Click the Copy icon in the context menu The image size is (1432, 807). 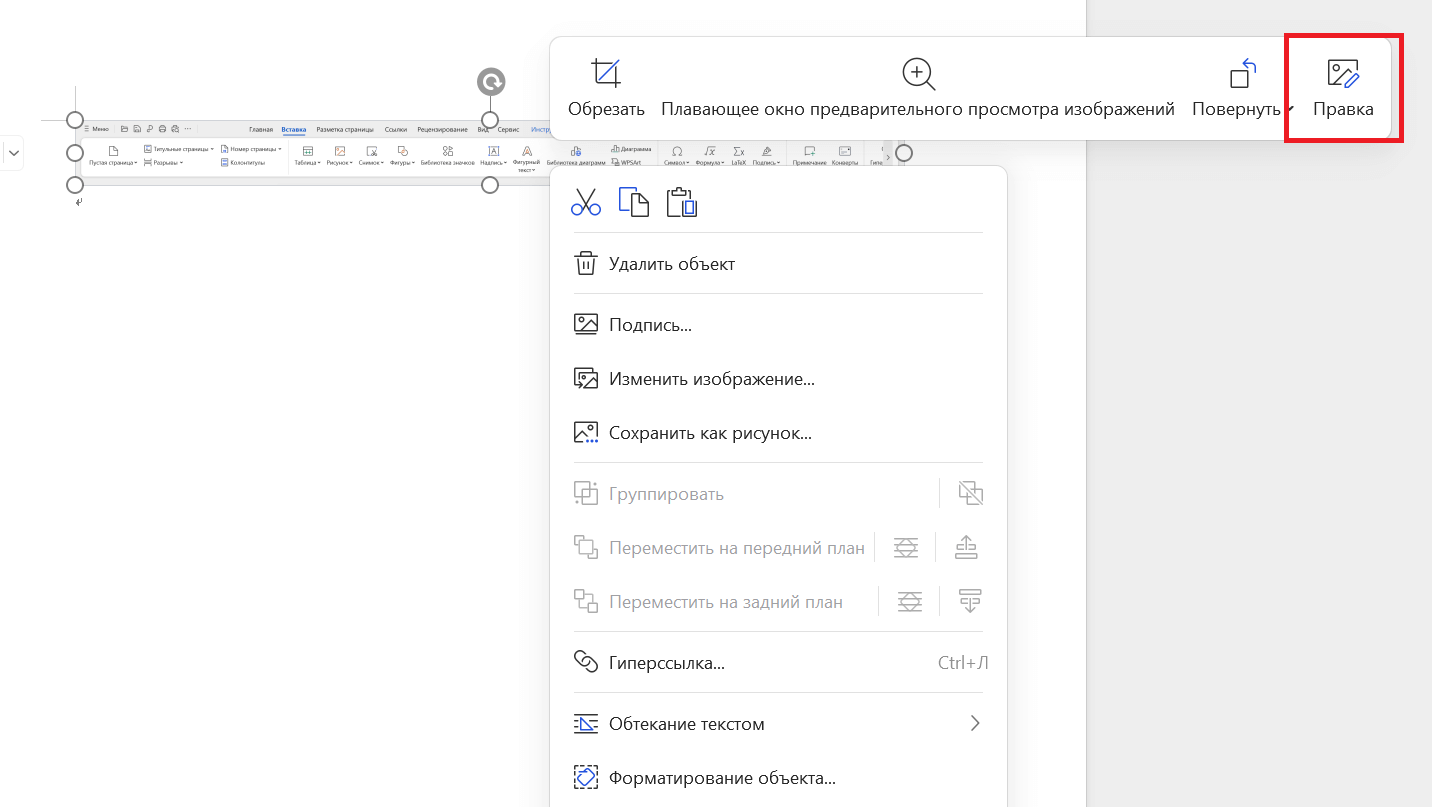[x=634, y=201]
